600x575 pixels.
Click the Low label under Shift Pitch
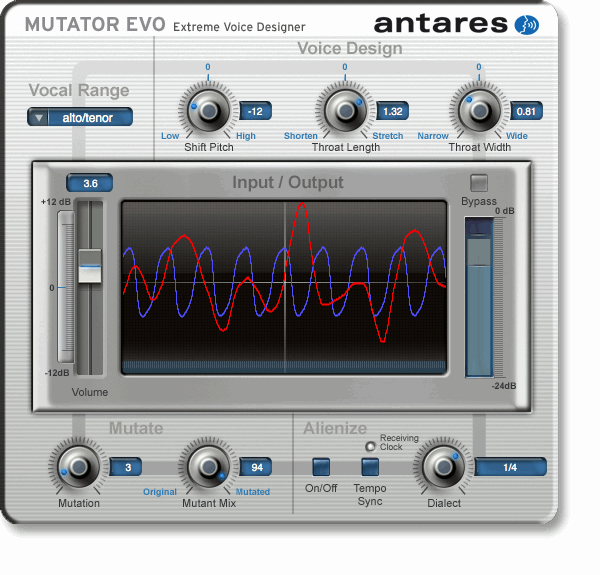tap(170, 136)
